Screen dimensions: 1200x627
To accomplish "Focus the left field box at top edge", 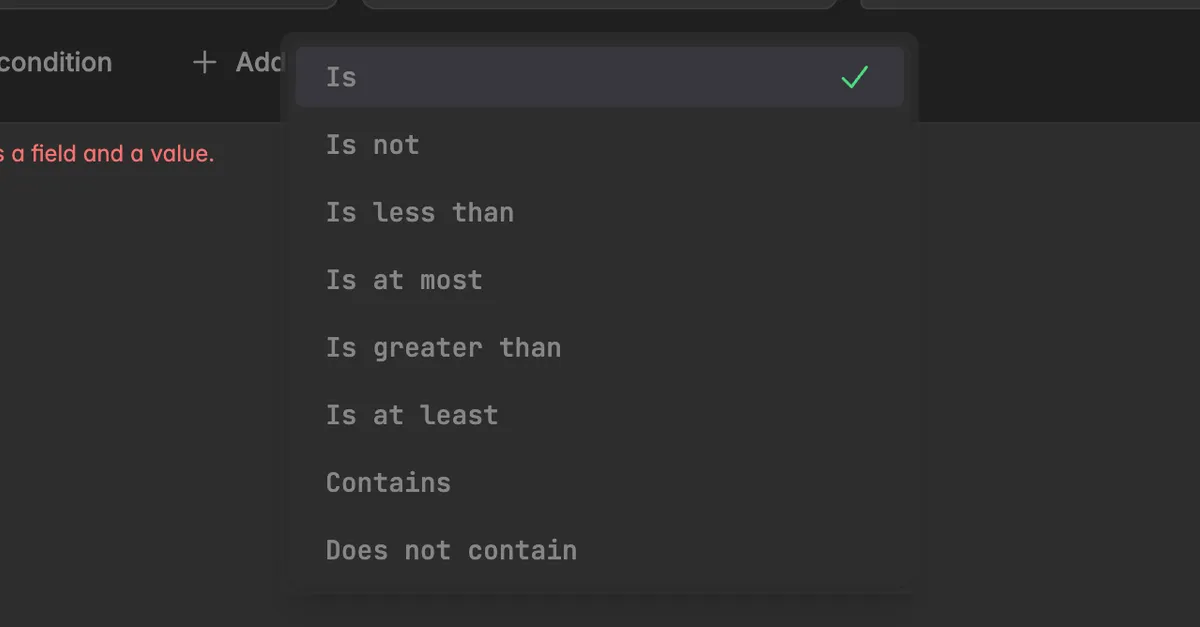I will coord(168,4).
